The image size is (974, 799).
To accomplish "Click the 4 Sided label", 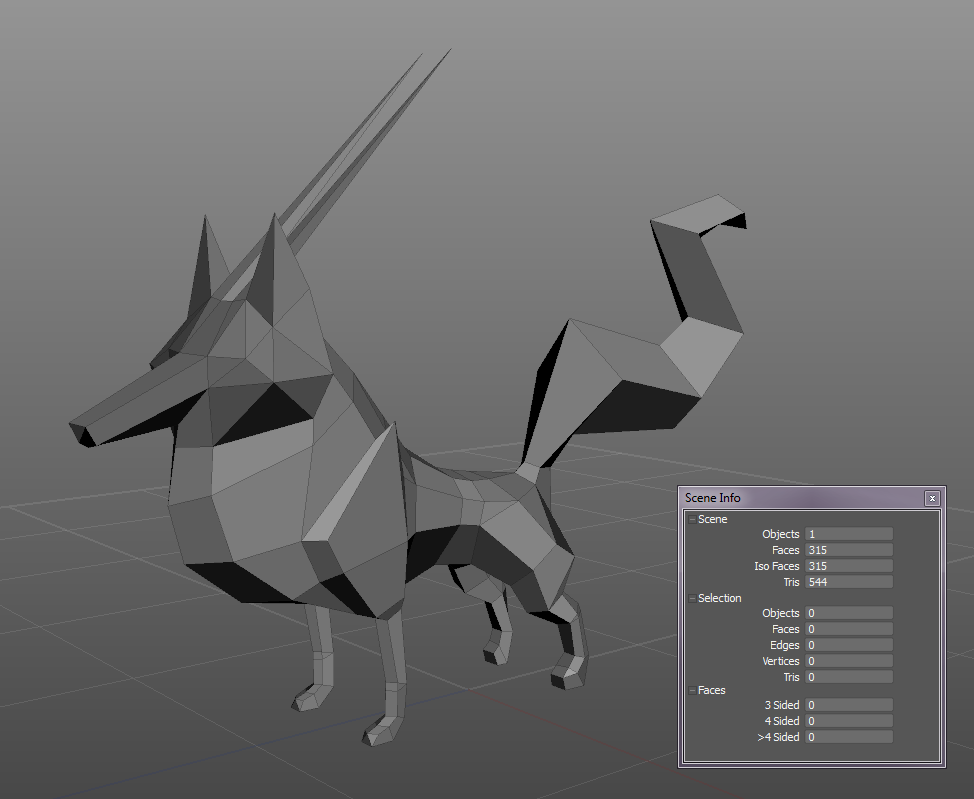I will 781,721.
